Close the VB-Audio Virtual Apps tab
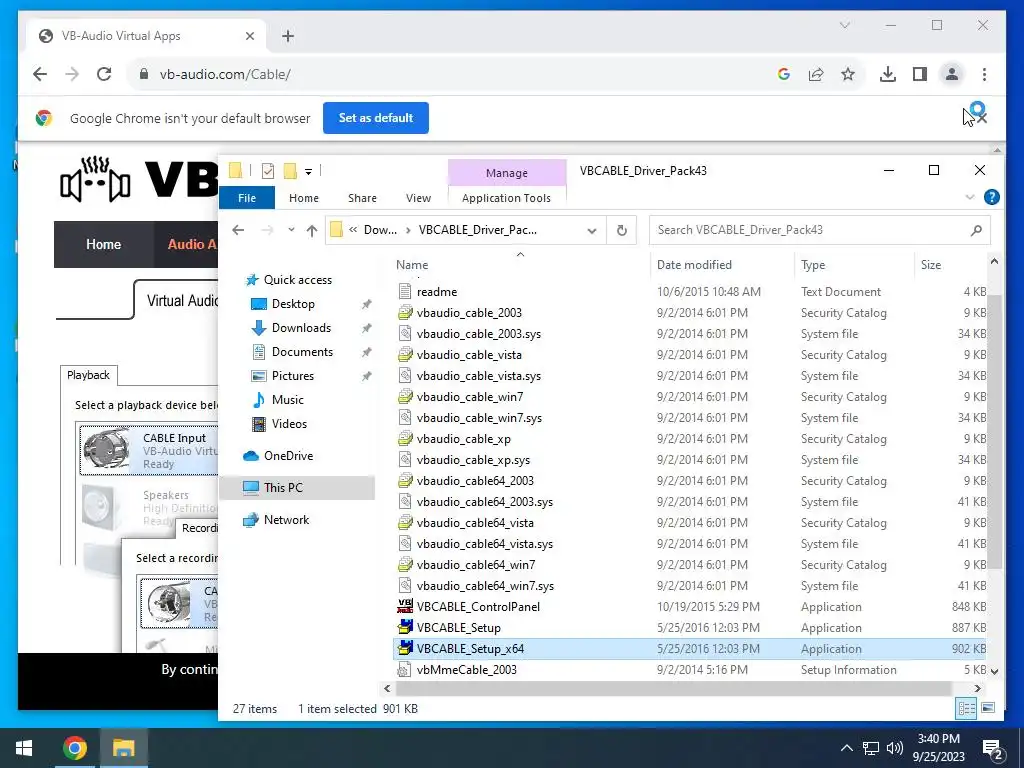The height and width of the screenshot is (768, 1024). tap(249, 36)
